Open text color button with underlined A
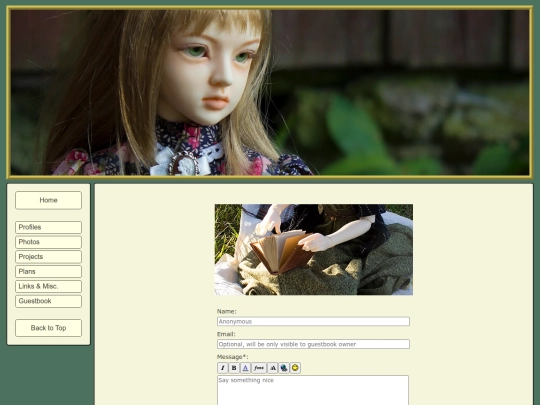This screenshot has height=405, width=540. [245, 368]
